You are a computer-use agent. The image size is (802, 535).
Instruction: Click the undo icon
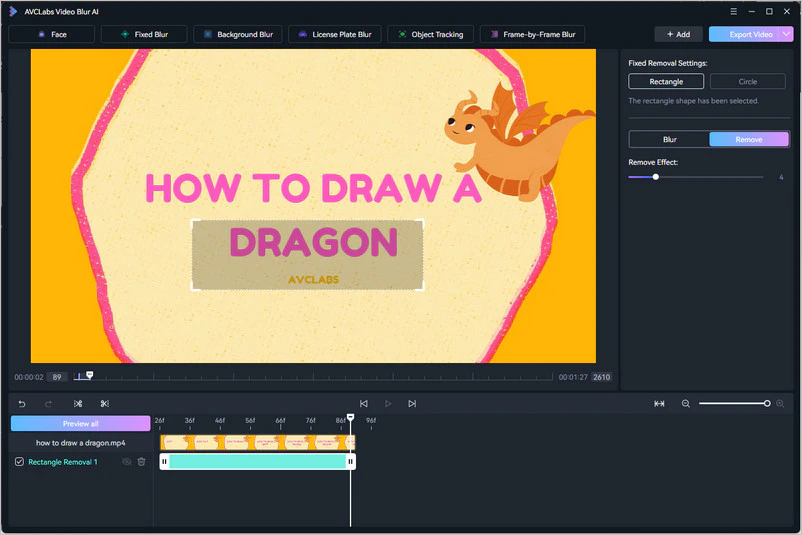click(22, 404)
